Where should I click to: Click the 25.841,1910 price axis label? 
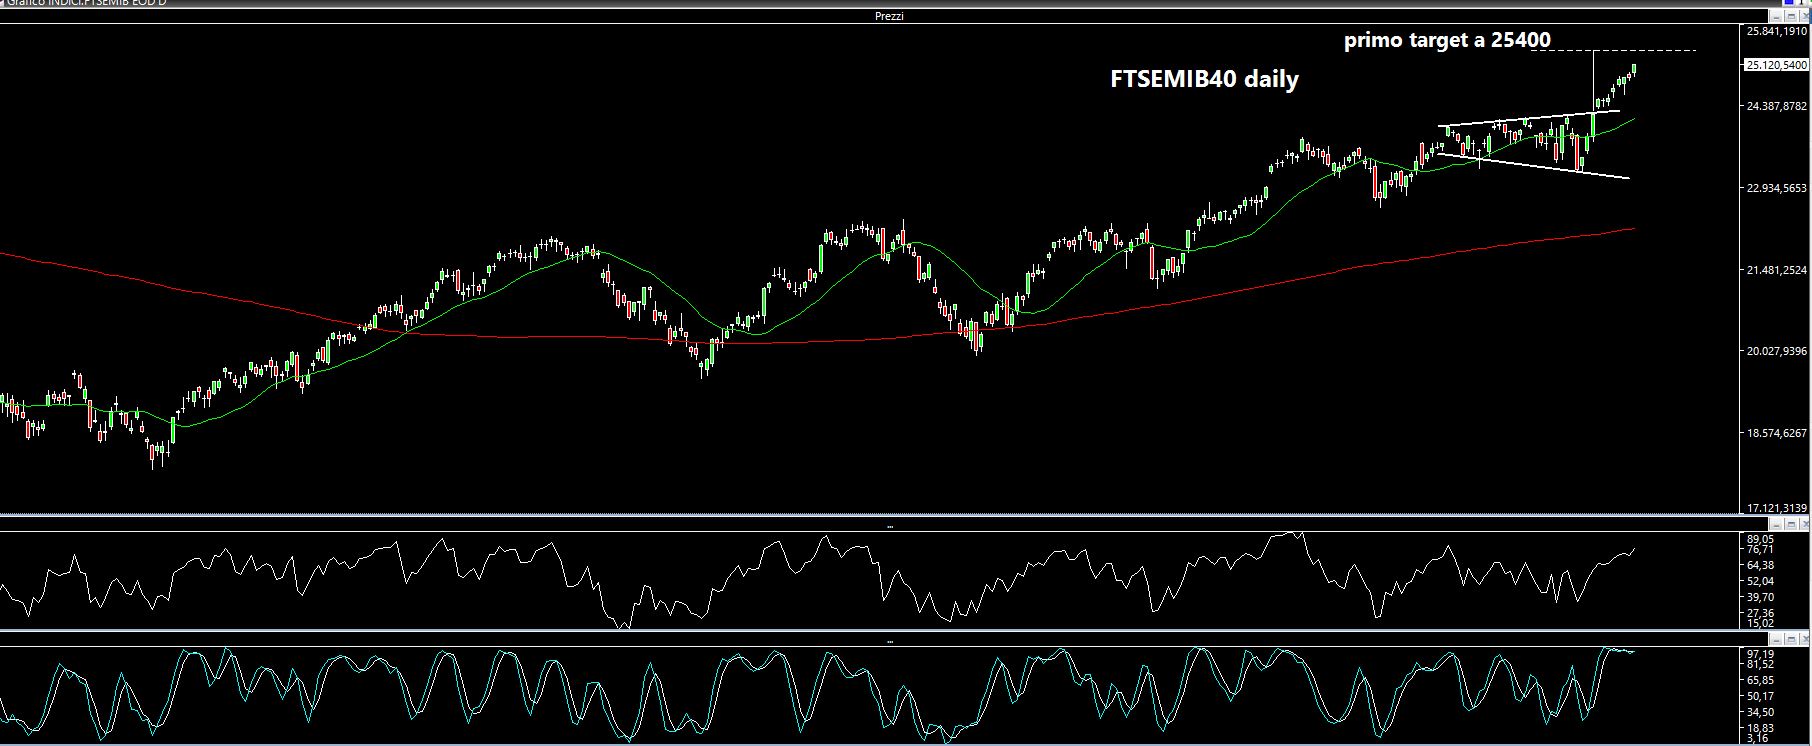tap(1776, 32)
